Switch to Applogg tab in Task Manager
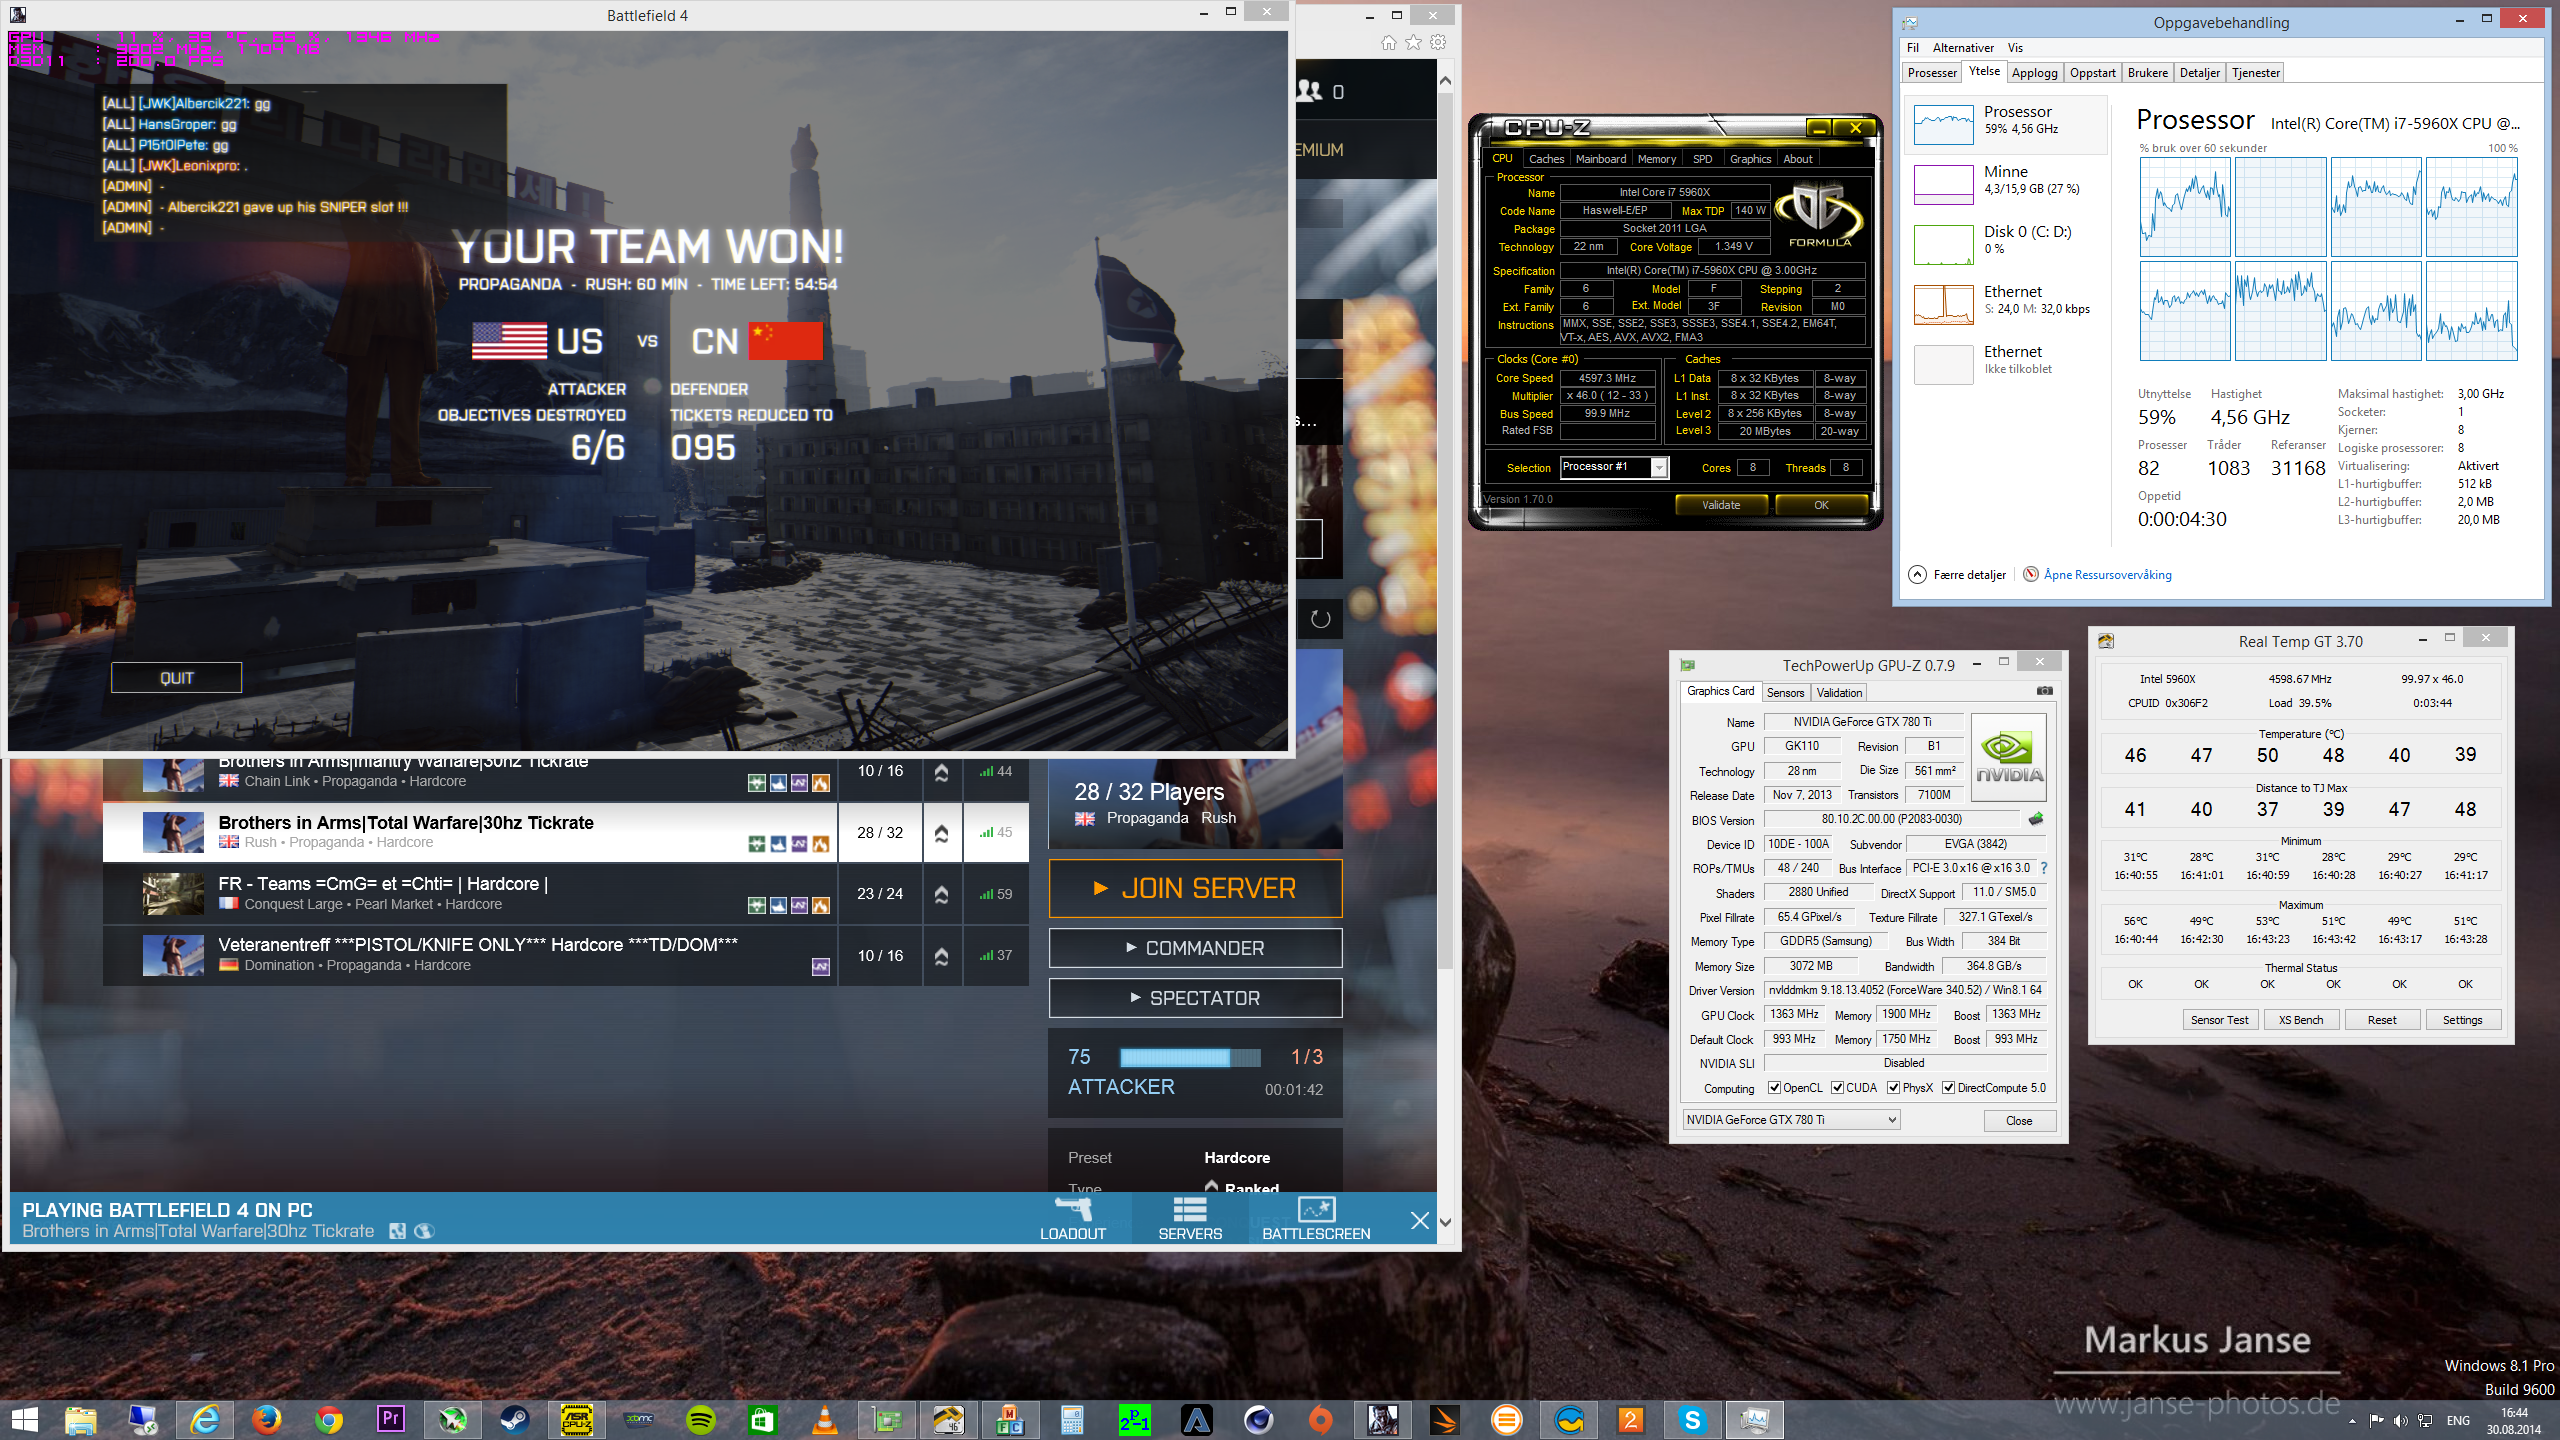Image resolution: width=2560 pixels, height=1440 pixels. pos(2034,73)
